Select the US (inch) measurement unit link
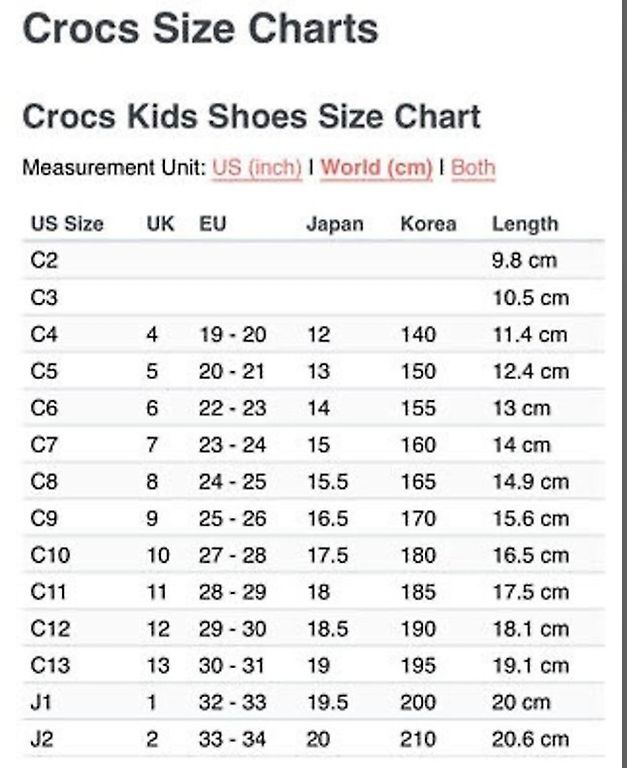627x768 pixels. coord(257,168)
